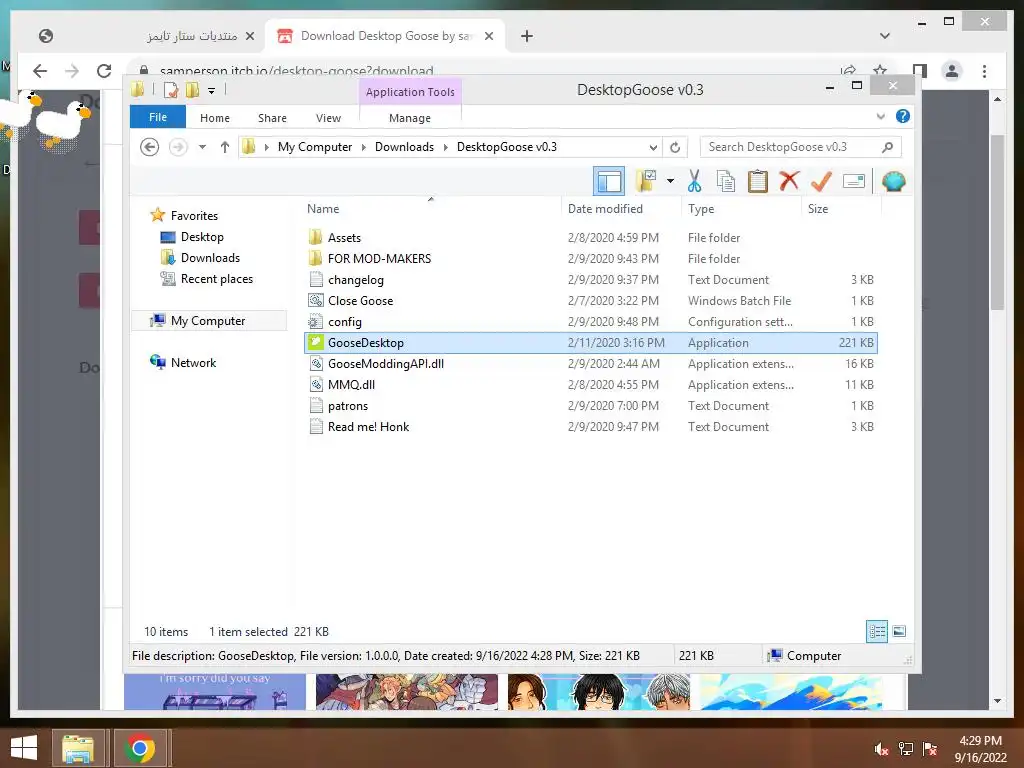Open Recent places in the sidebar
1024x768 pixels.
click(x=216, y=279)
